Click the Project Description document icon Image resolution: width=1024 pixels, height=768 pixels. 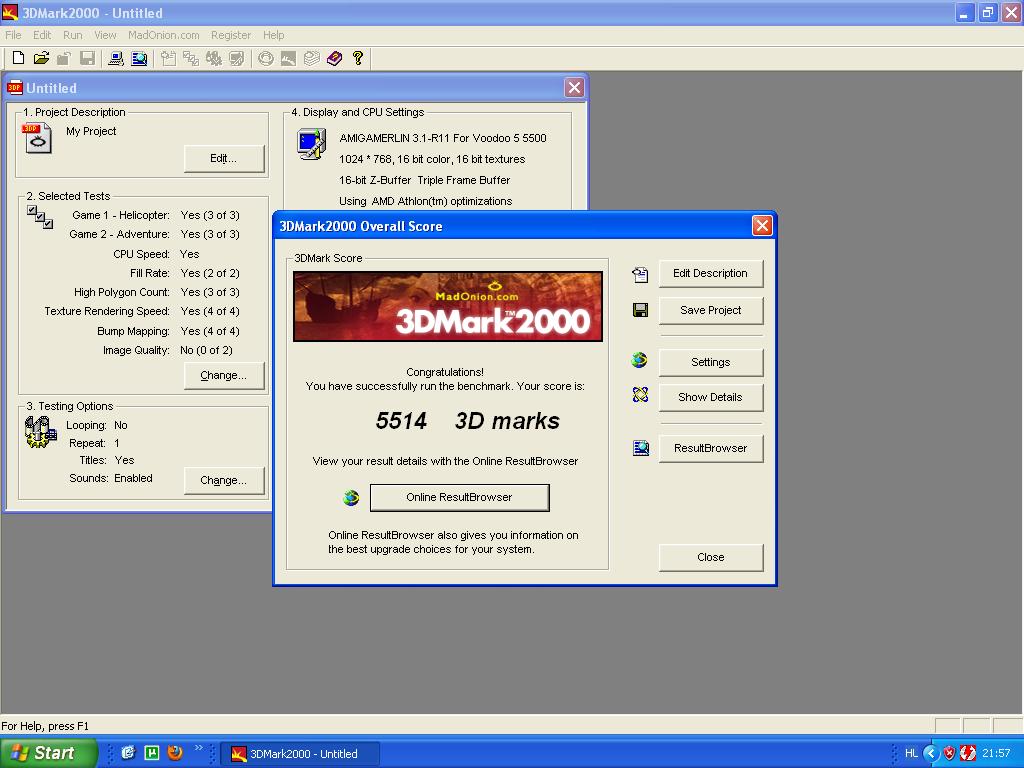point(37,138)
